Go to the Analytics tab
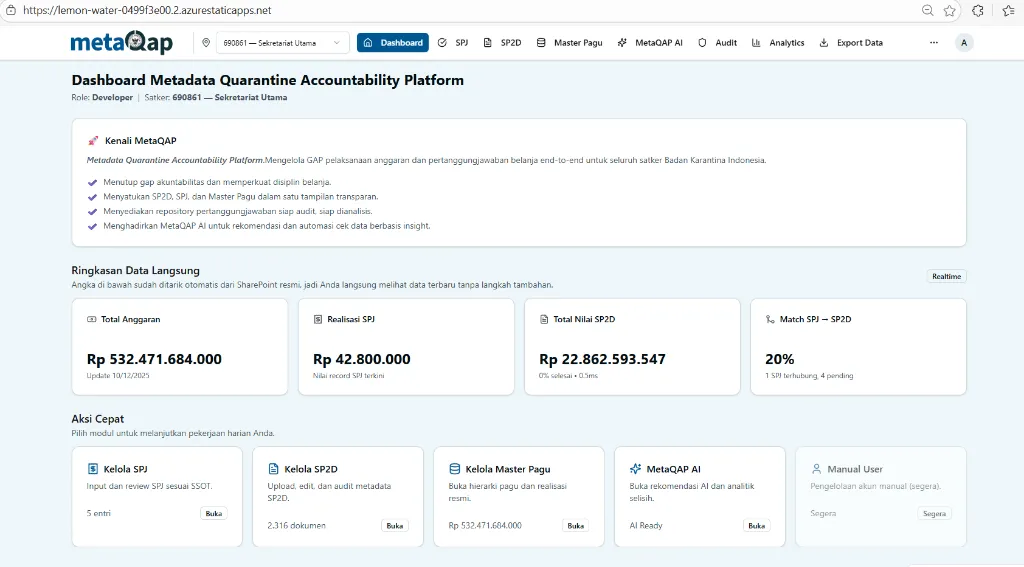This screenshot has height=567, width=1024. coord(778,43)
